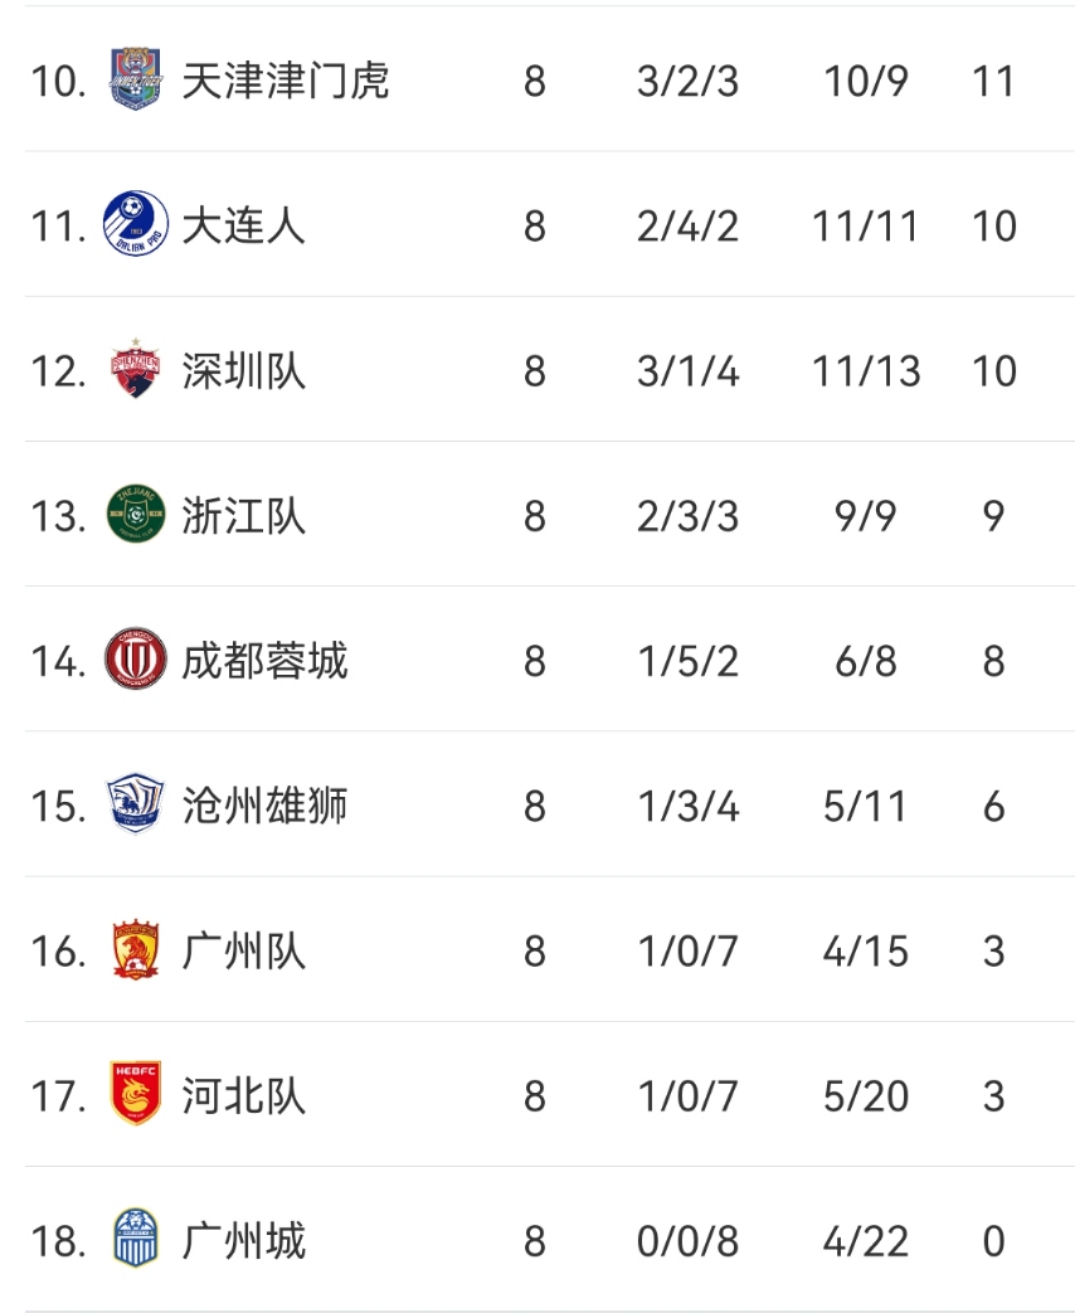Open the 河北队 team name
The image size is (1075, 1315).
[243, 1096]
